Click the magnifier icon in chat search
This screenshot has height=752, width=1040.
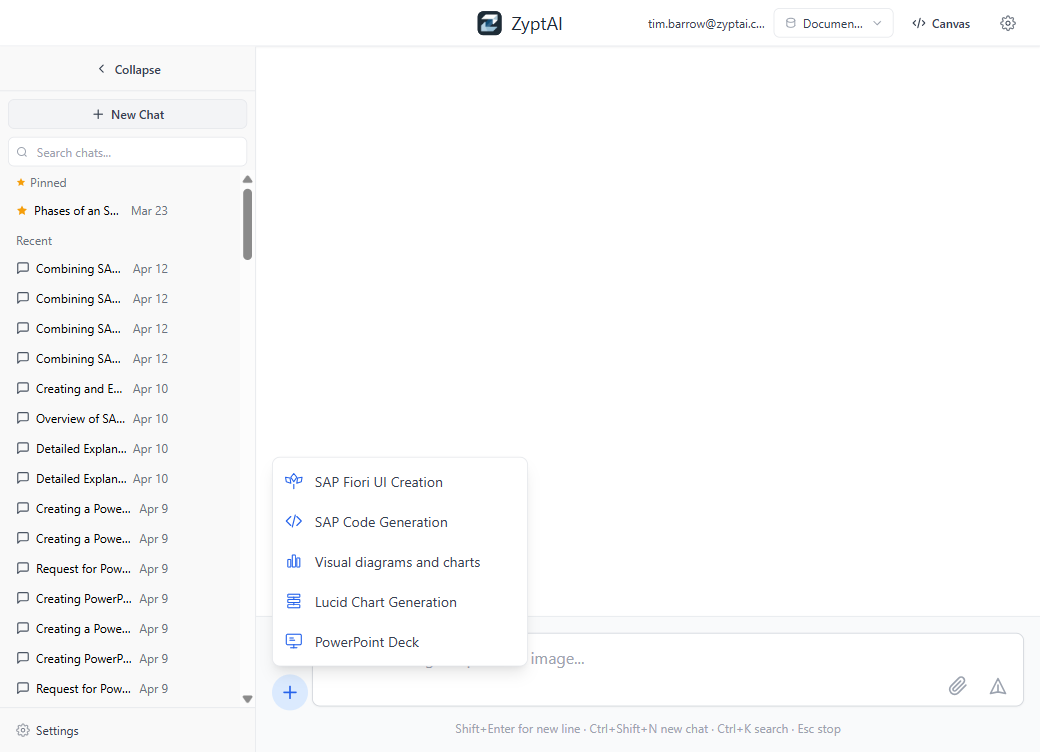23,153
